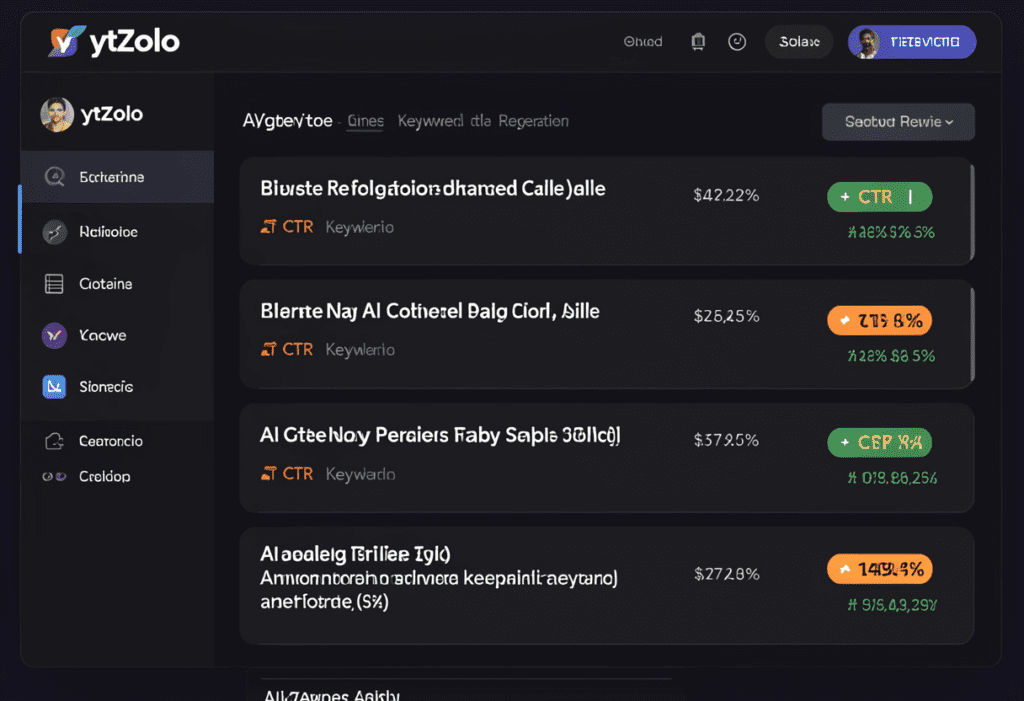Click the vertical scrollbar beside the first card
Image resolution: width=1024 pixels, height=701 pixels.
(x=973, y=212)
